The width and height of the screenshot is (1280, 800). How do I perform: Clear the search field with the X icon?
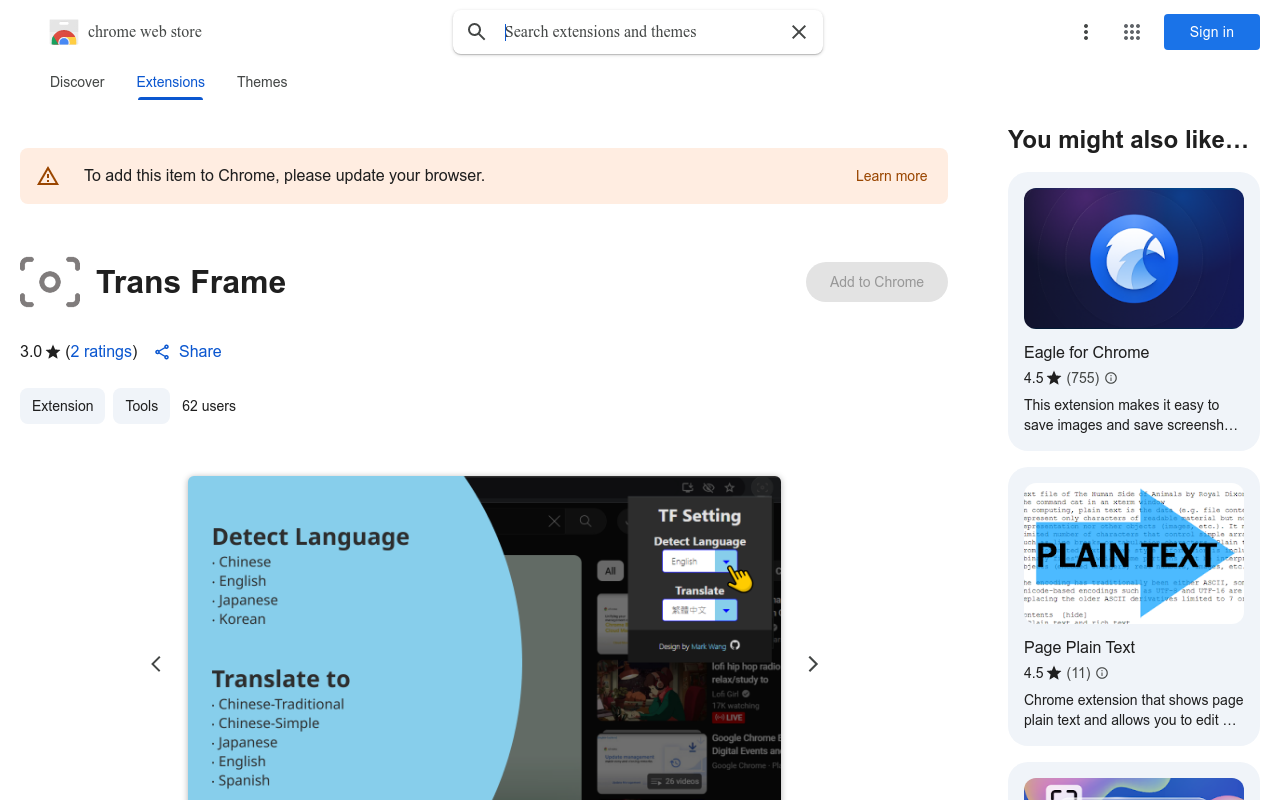pos(799,32)
